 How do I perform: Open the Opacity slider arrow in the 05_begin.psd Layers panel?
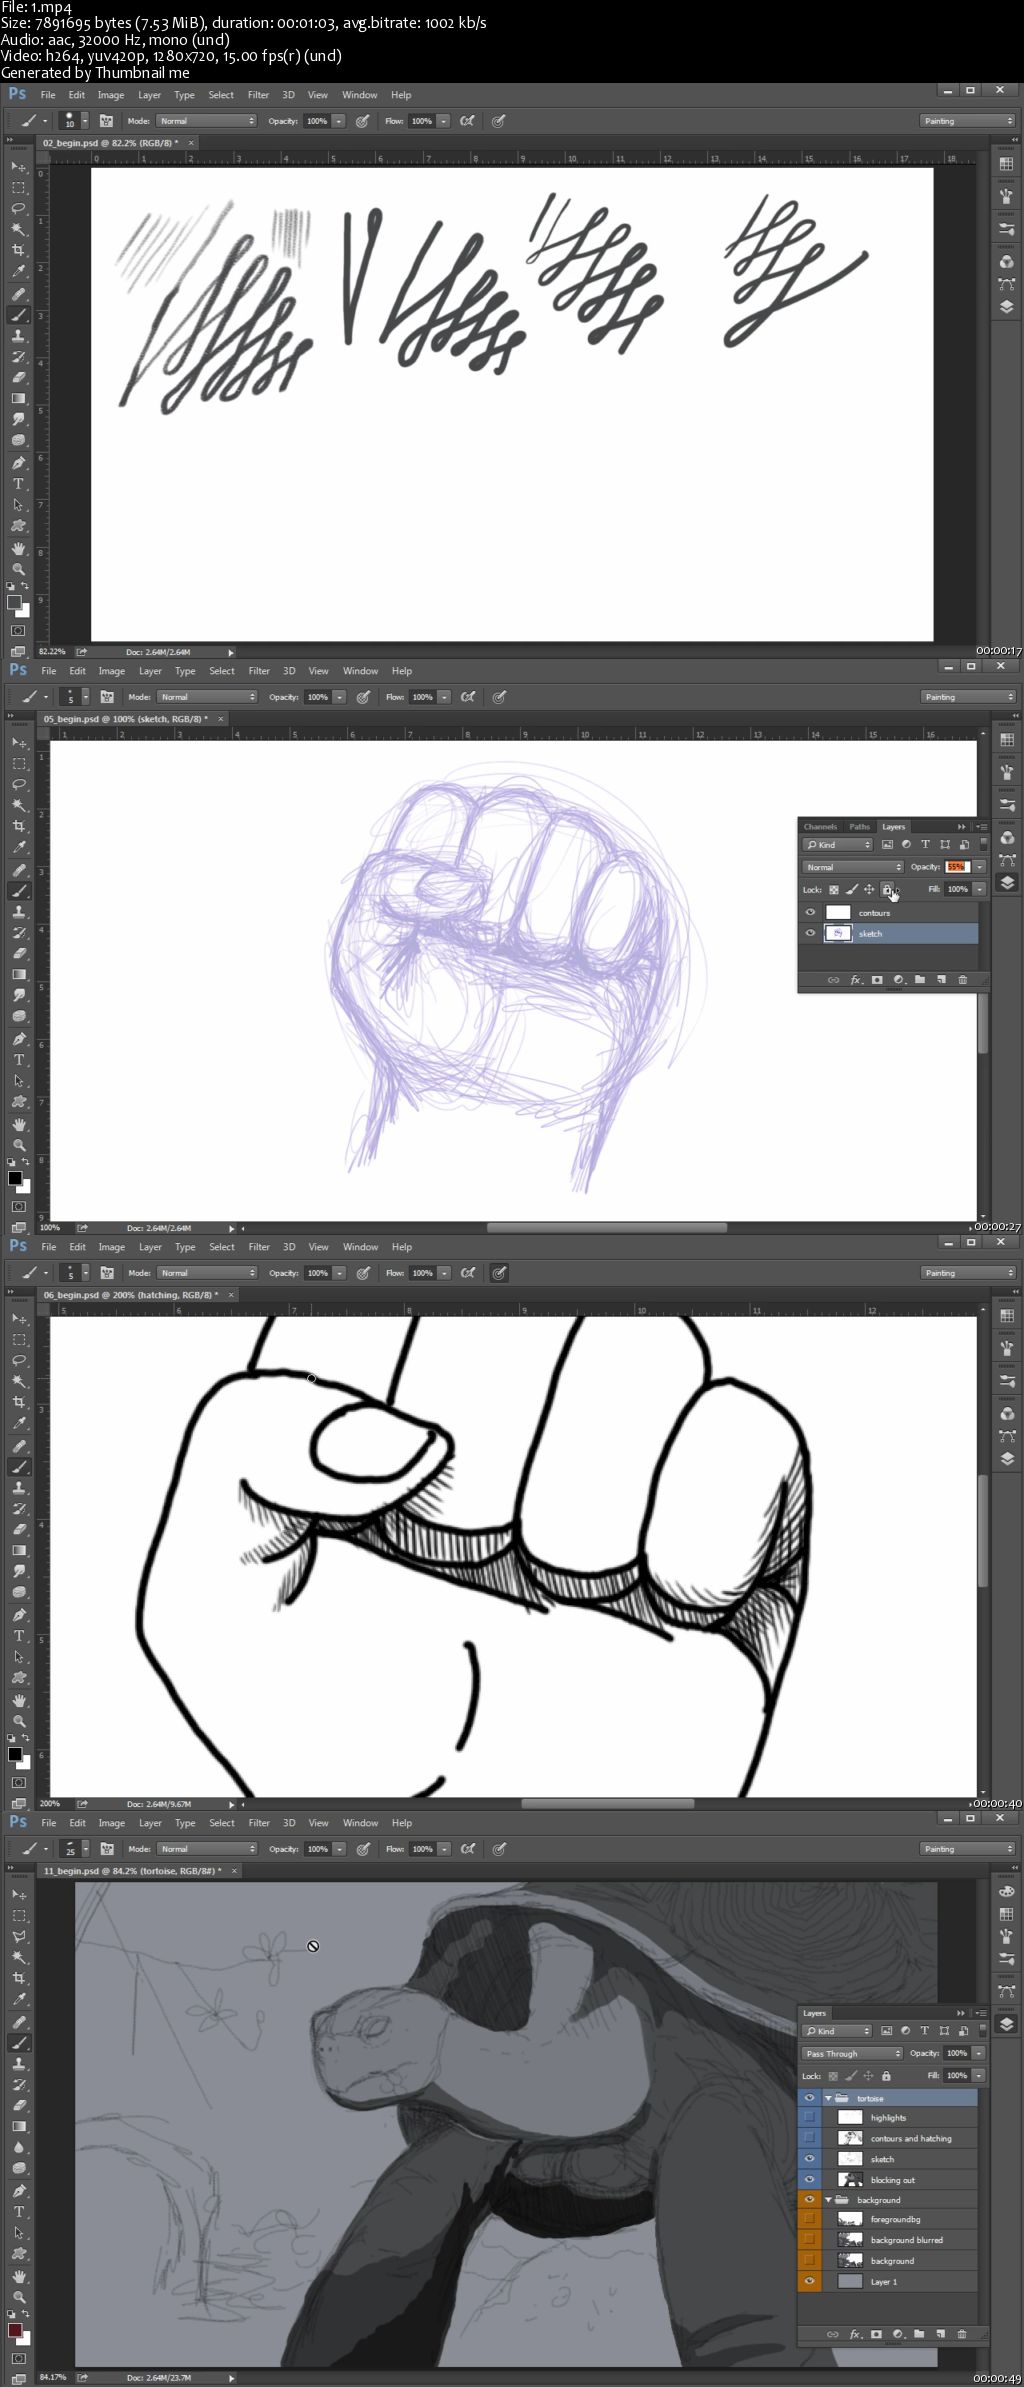coord(980,867)
